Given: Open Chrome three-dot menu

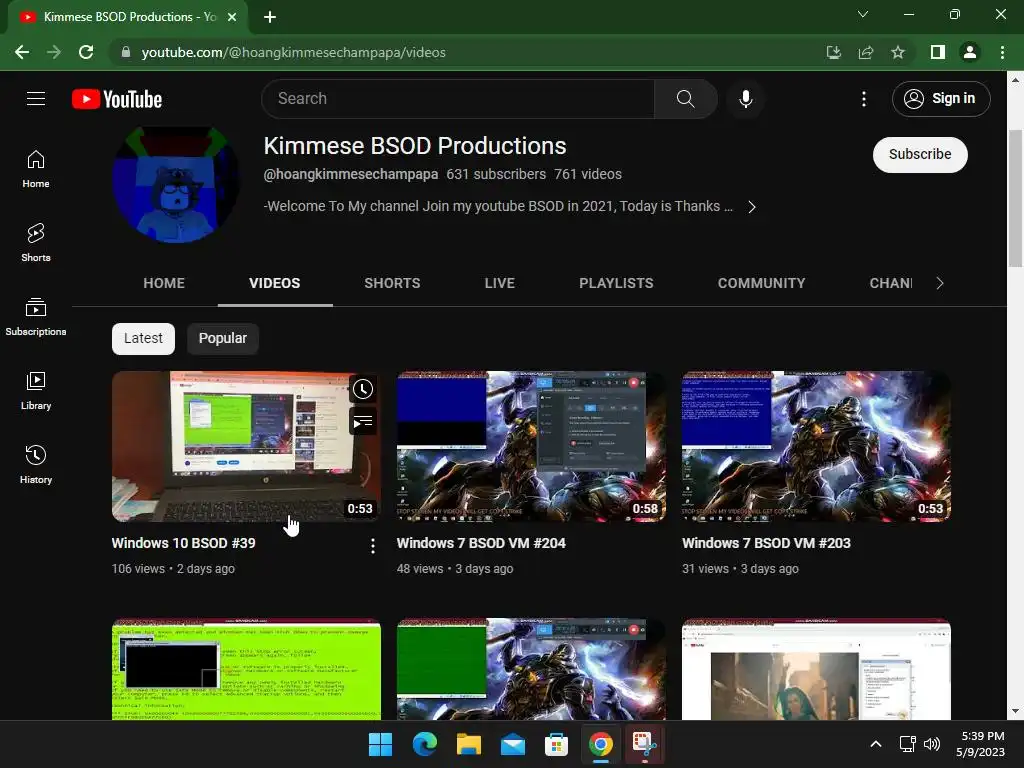Looking at the screenshot, I should point(1002,52).
